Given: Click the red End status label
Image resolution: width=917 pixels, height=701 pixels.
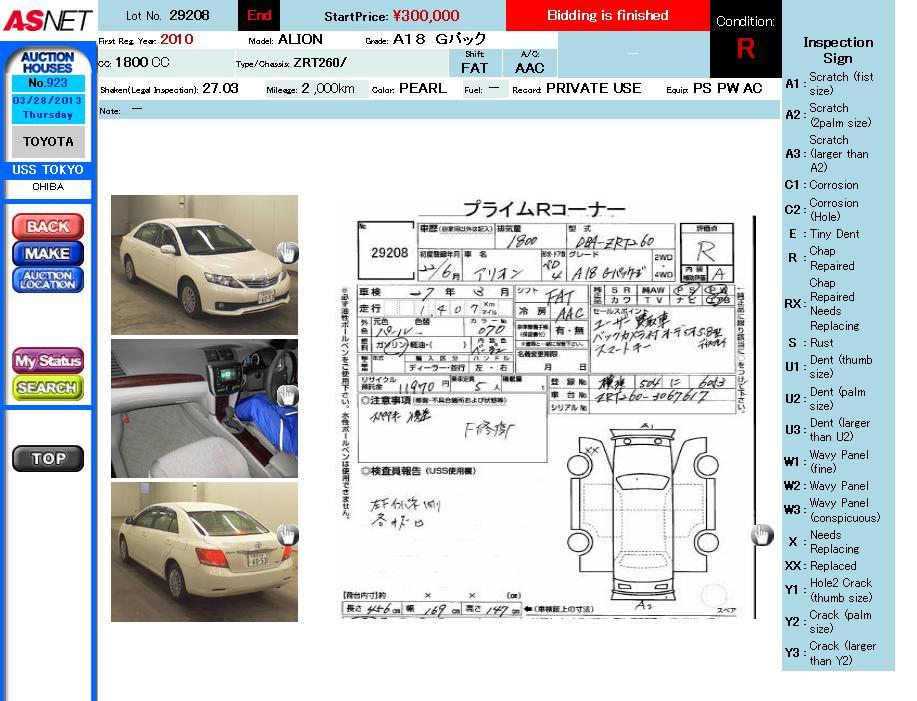Looking at the screenshot, I should point(259,15).
